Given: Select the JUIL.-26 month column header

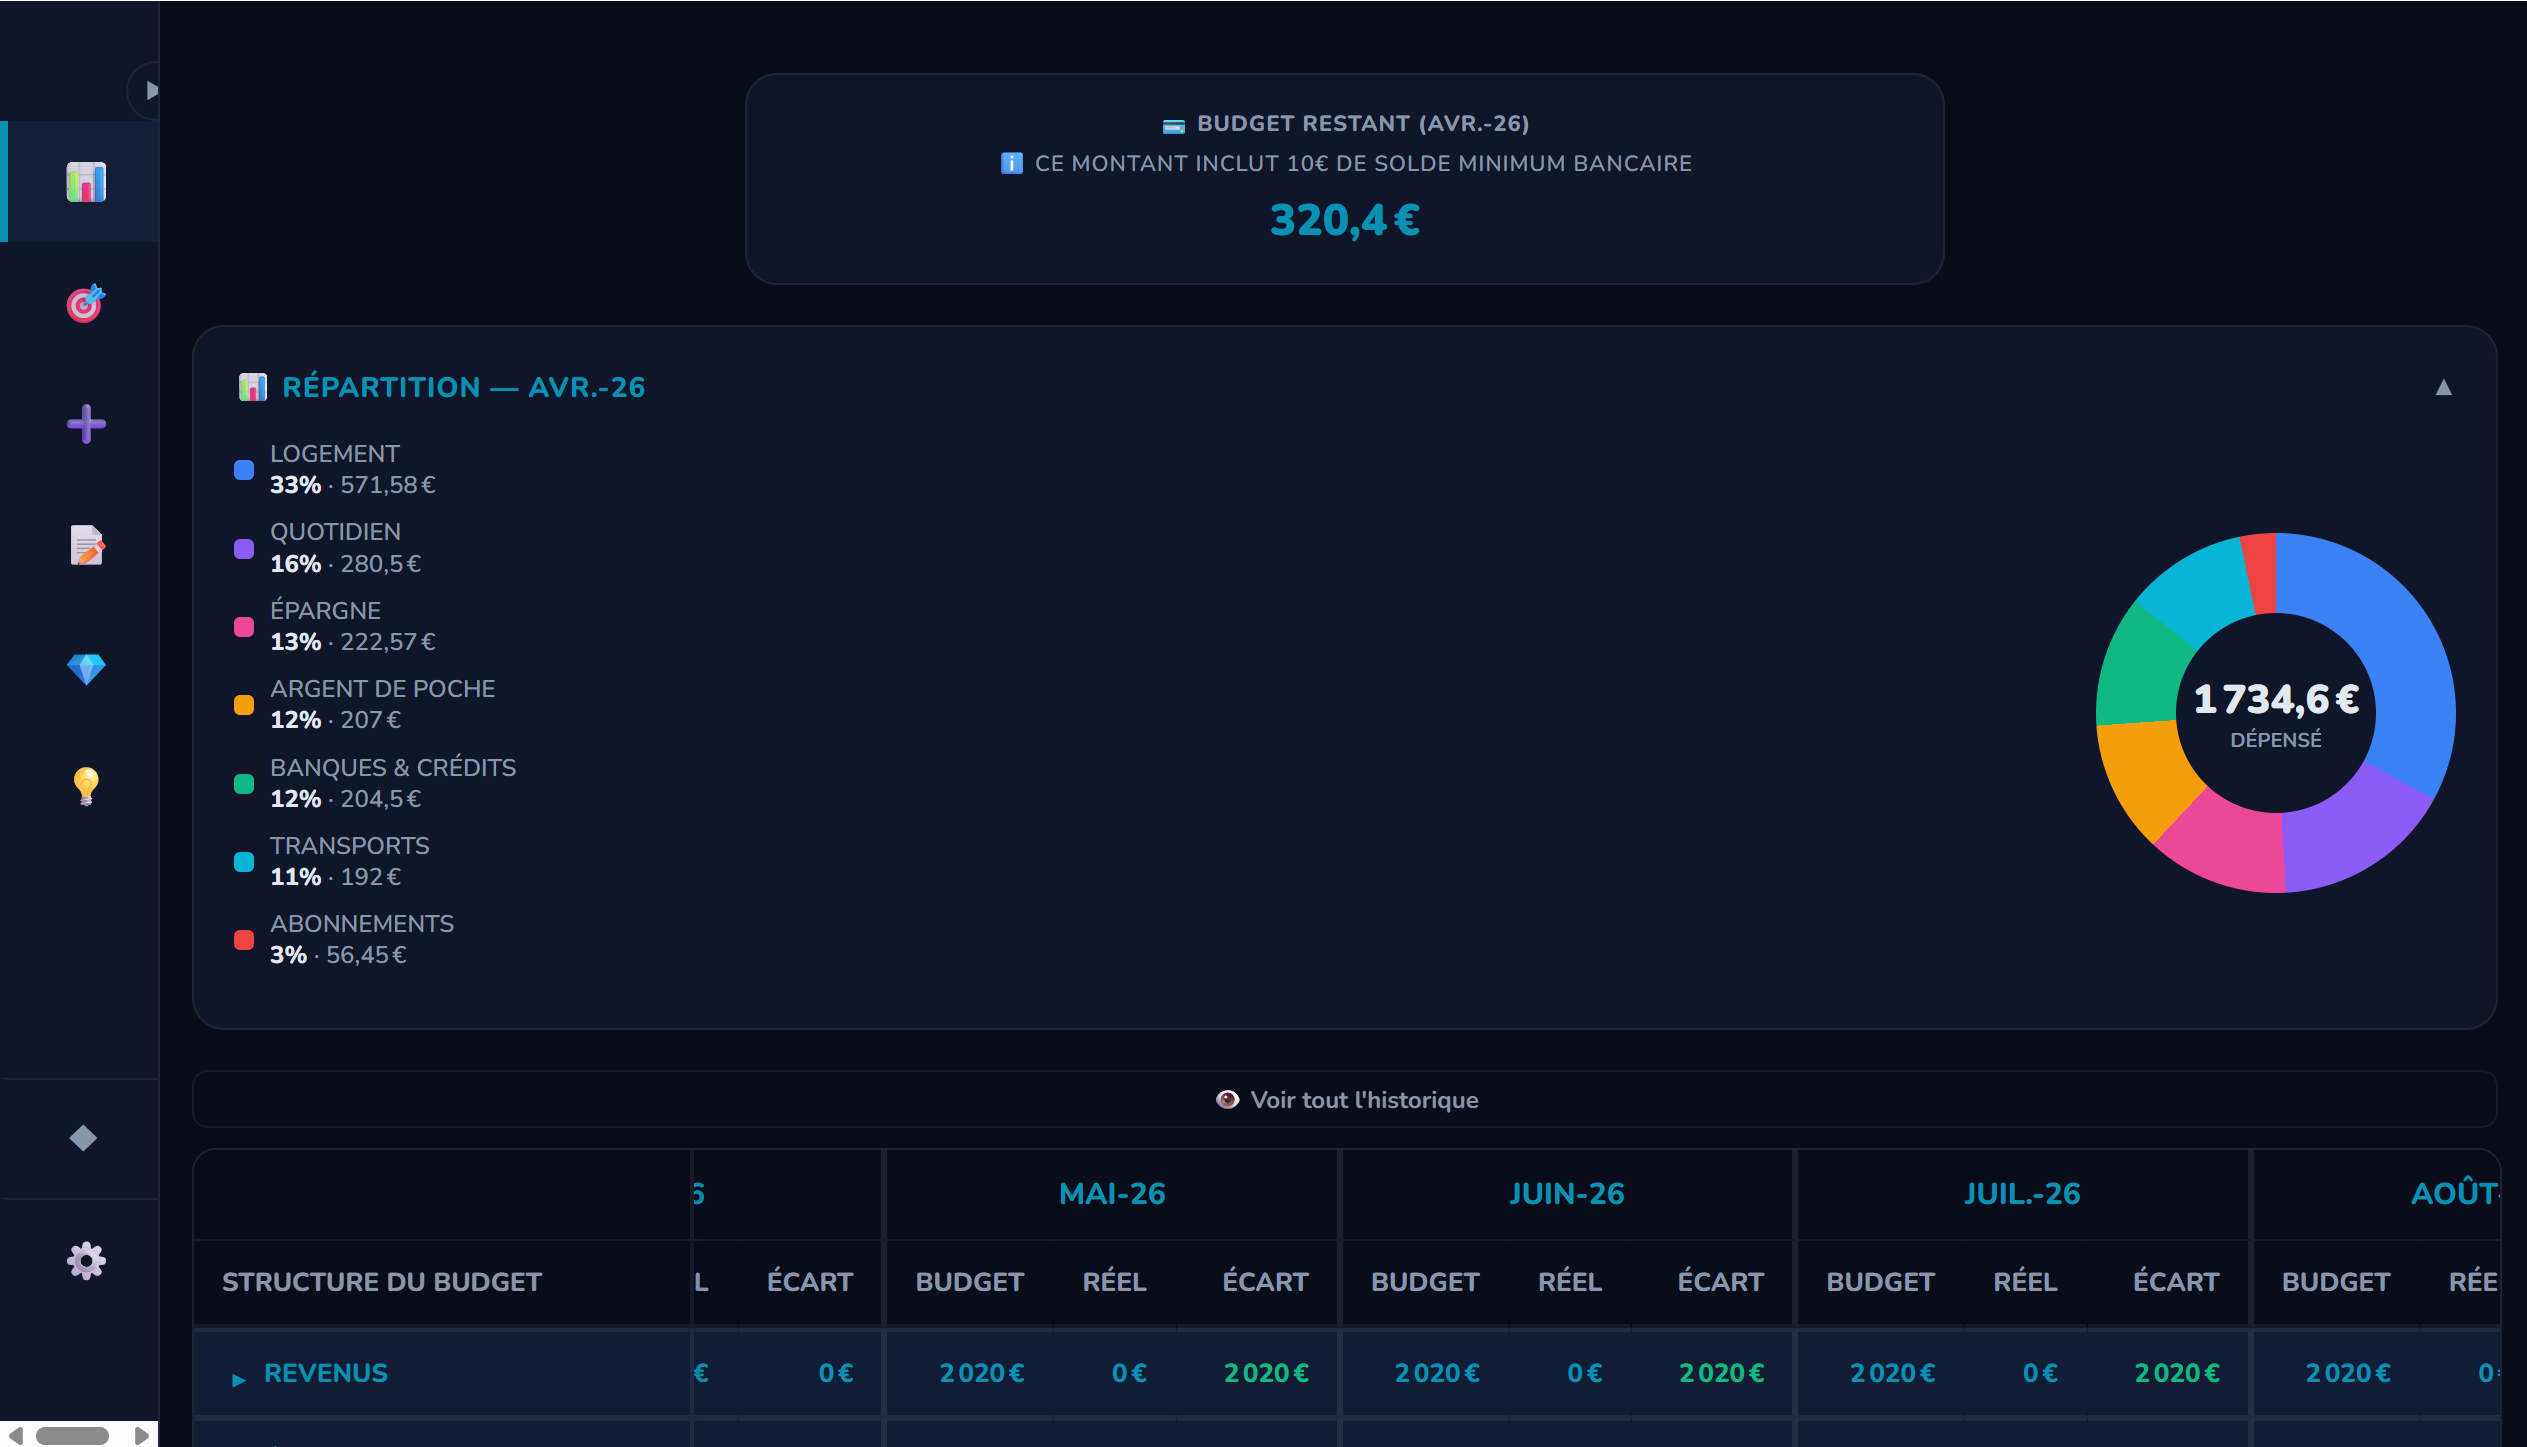Looking at the screenshot, I should point(2021,1193).
